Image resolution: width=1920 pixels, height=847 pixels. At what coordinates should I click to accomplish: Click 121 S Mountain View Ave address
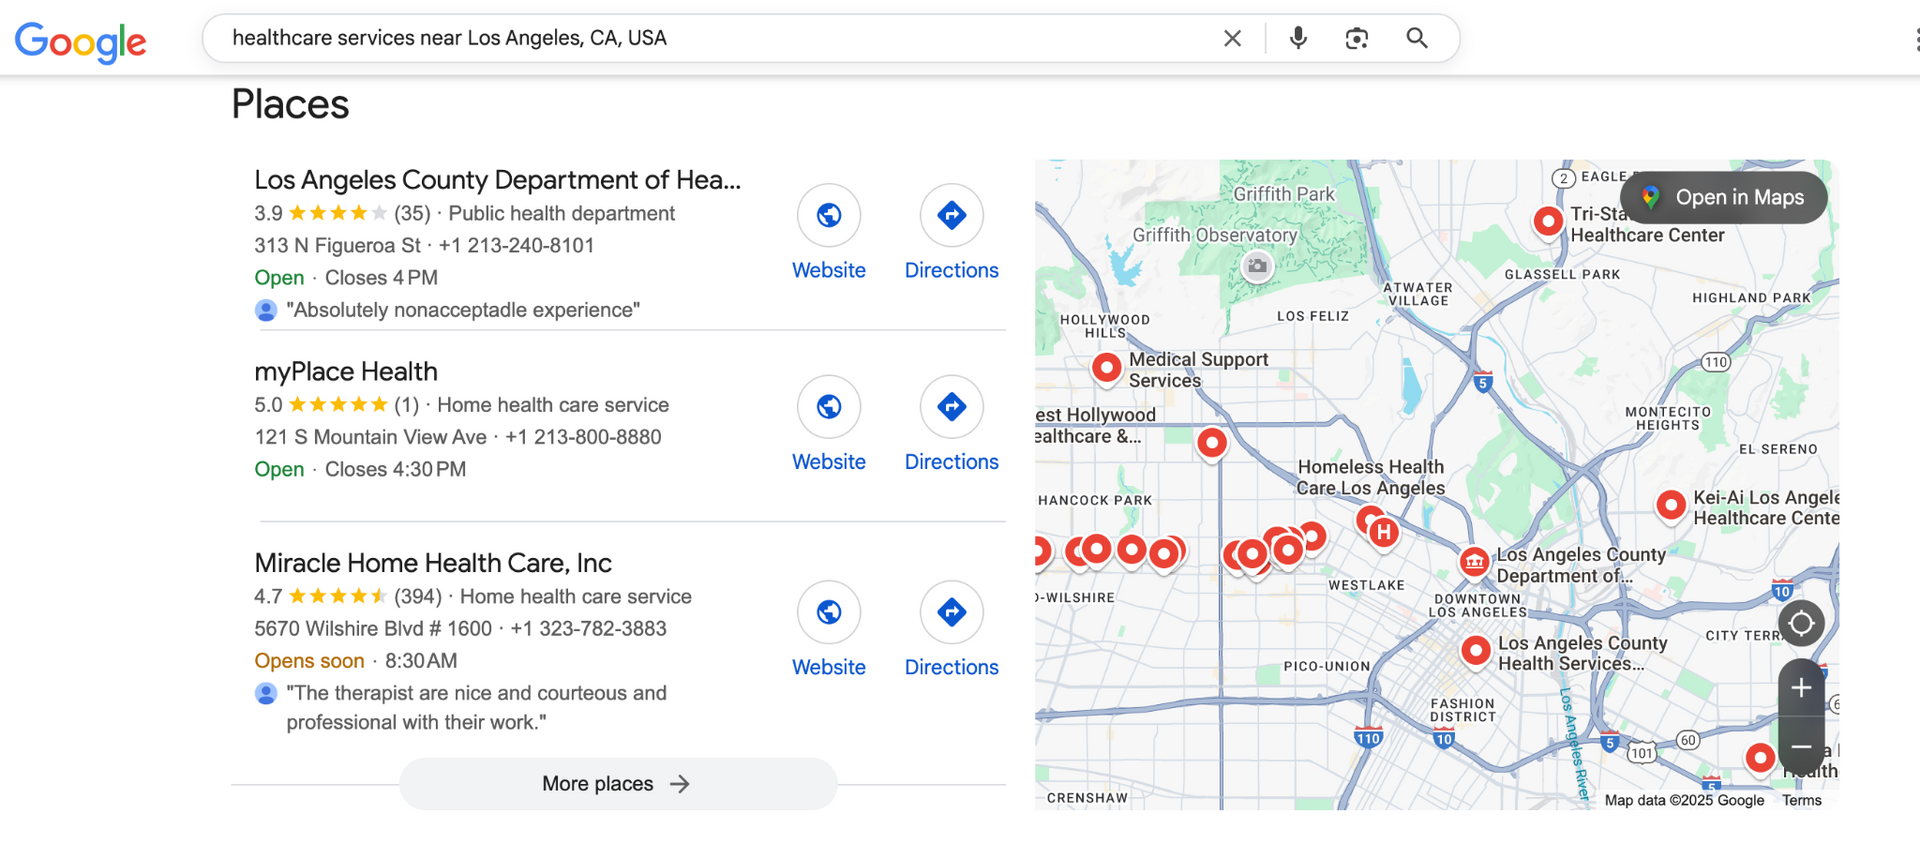coord(370,437)
